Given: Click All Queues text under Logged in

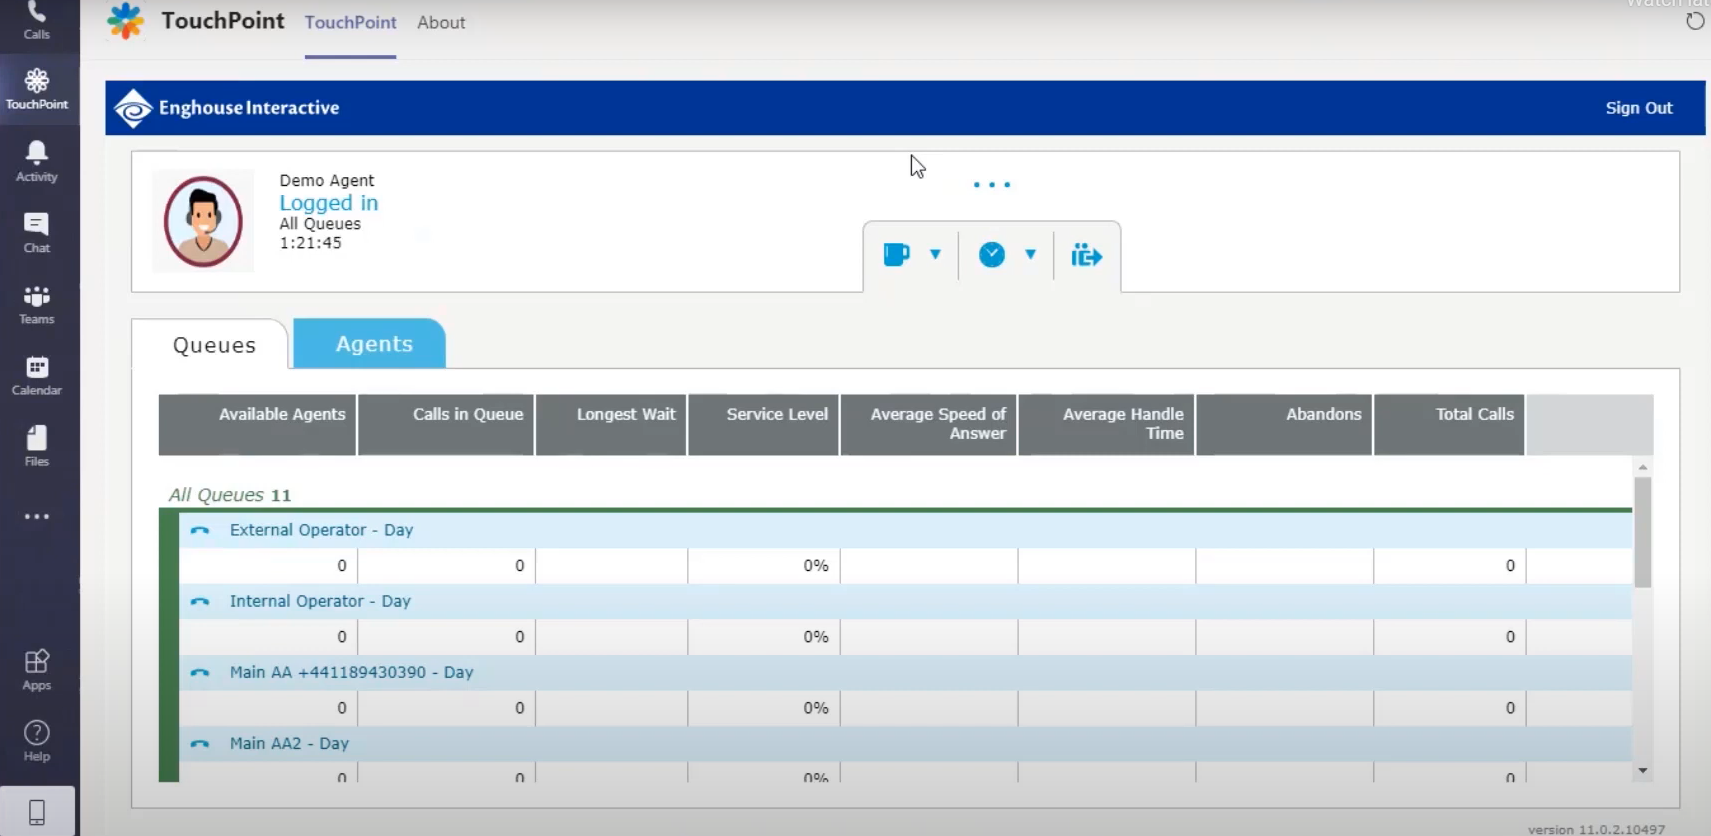Looking at the screenshot, I should click(320, 224).
